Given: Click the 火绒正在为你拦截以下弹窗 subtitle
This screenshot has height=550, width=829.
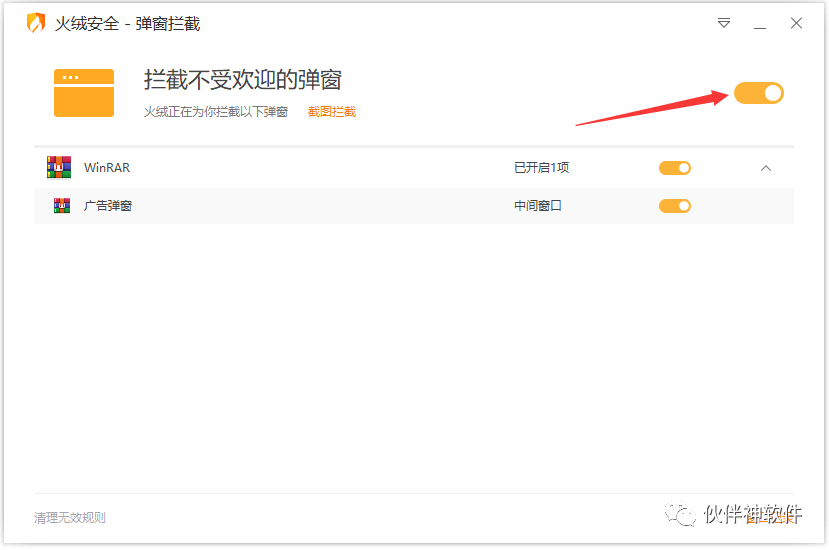Looking at the screenshot, I should coord(216,112).
